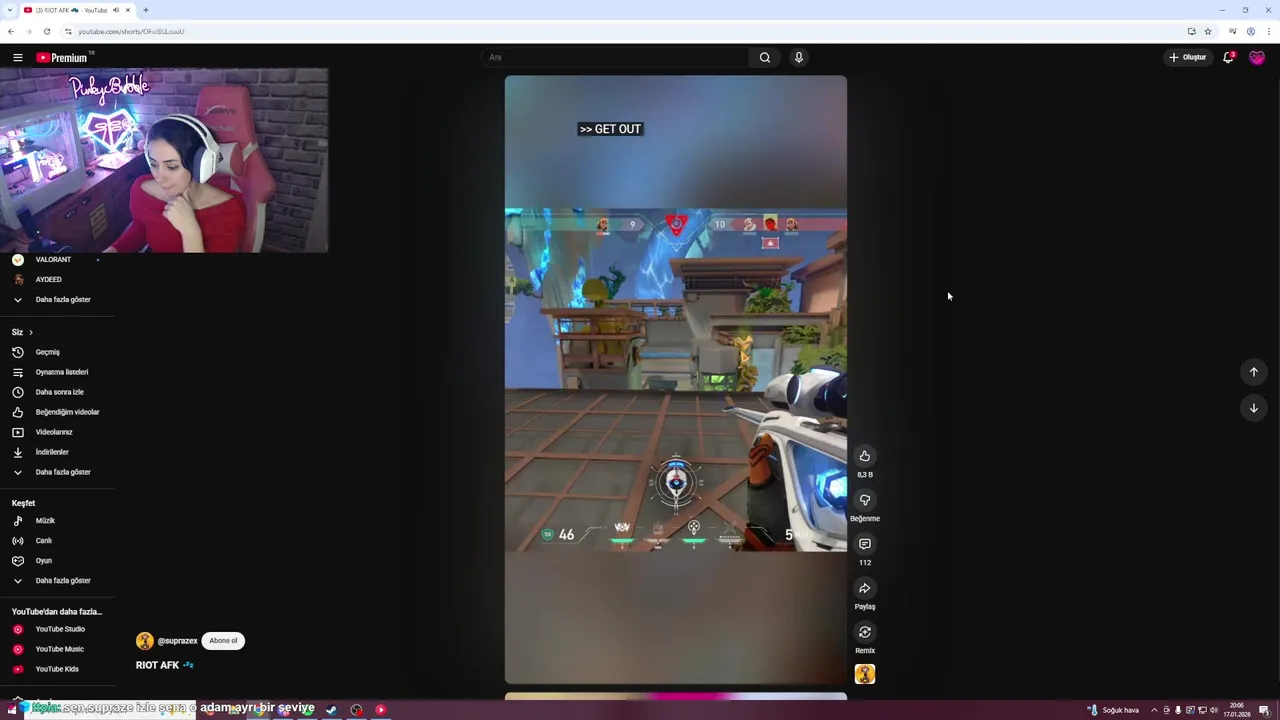Share the Short via Paylaş

(865, 588)
